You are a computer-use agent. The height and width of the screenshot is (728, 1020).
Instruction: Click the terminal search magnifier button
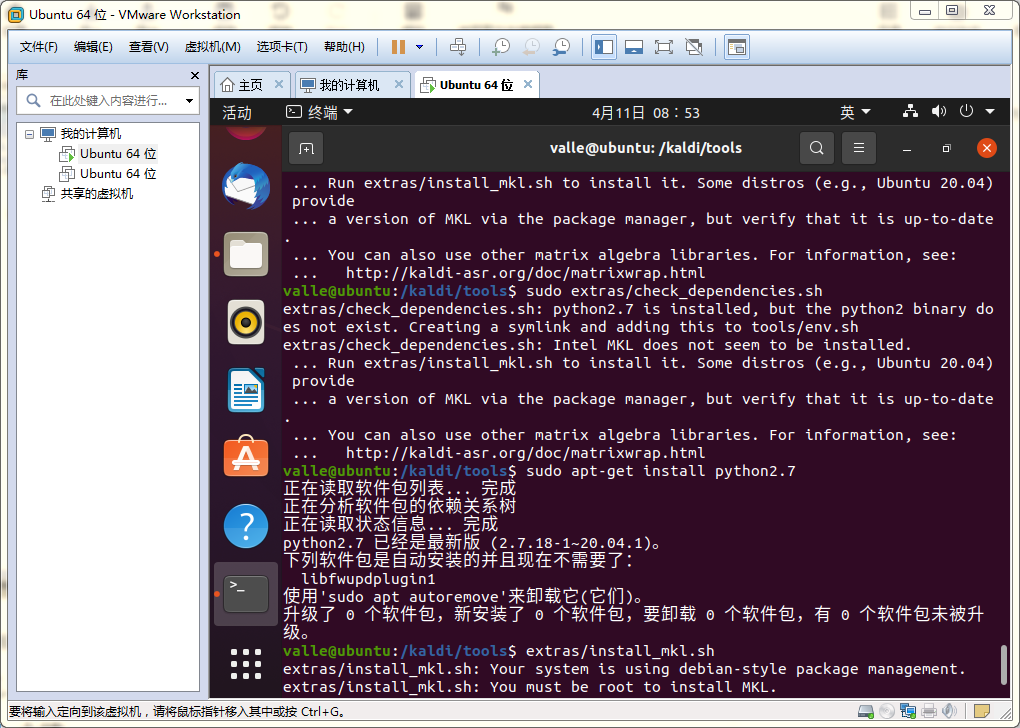point(816,148)
